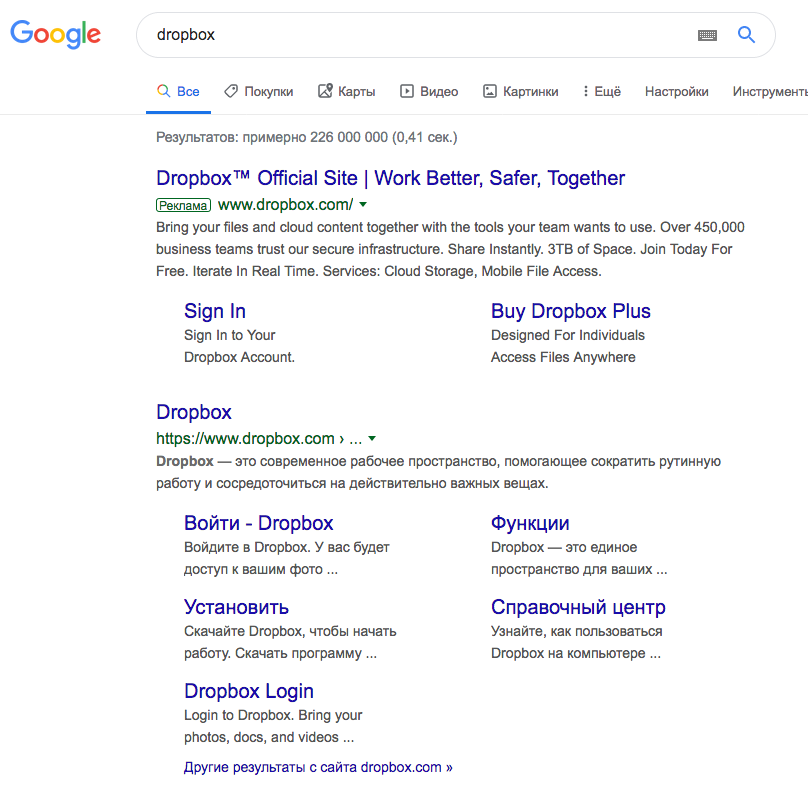808x795 pixels.
Task: Switch to the Карты tab
Action: pos(346,91)
